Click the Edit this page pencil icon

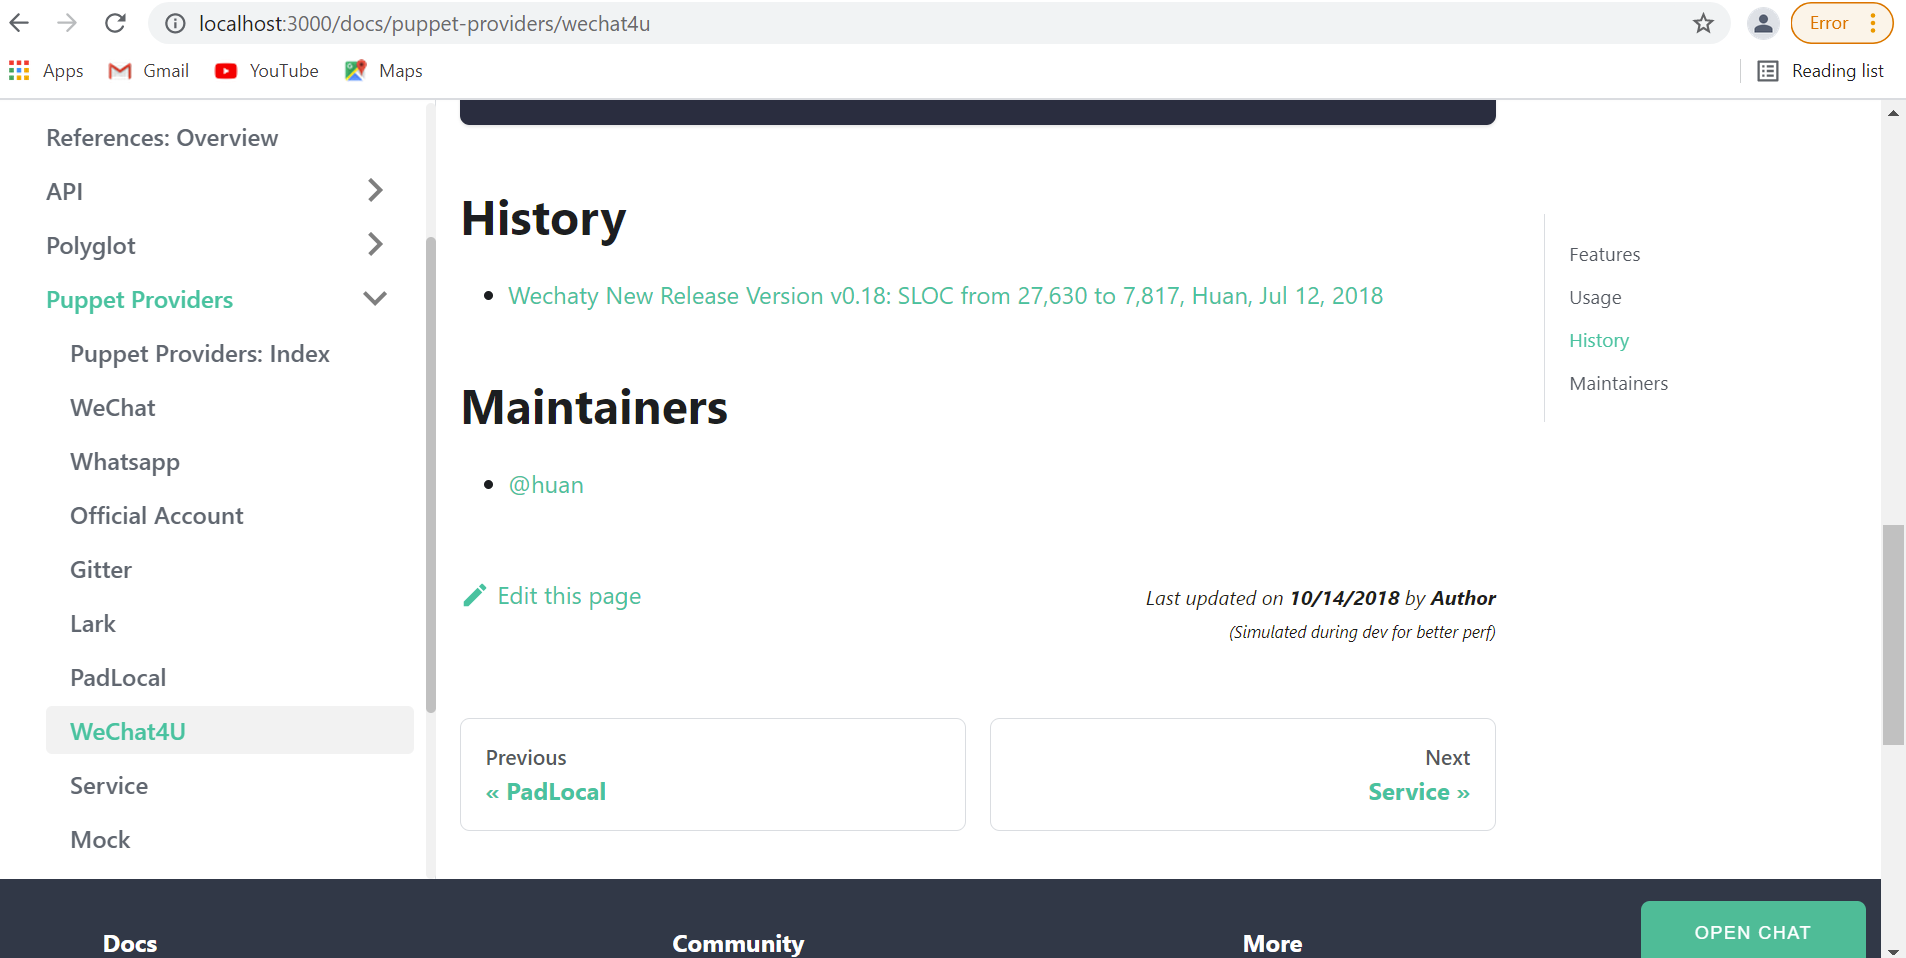[475, 596]
